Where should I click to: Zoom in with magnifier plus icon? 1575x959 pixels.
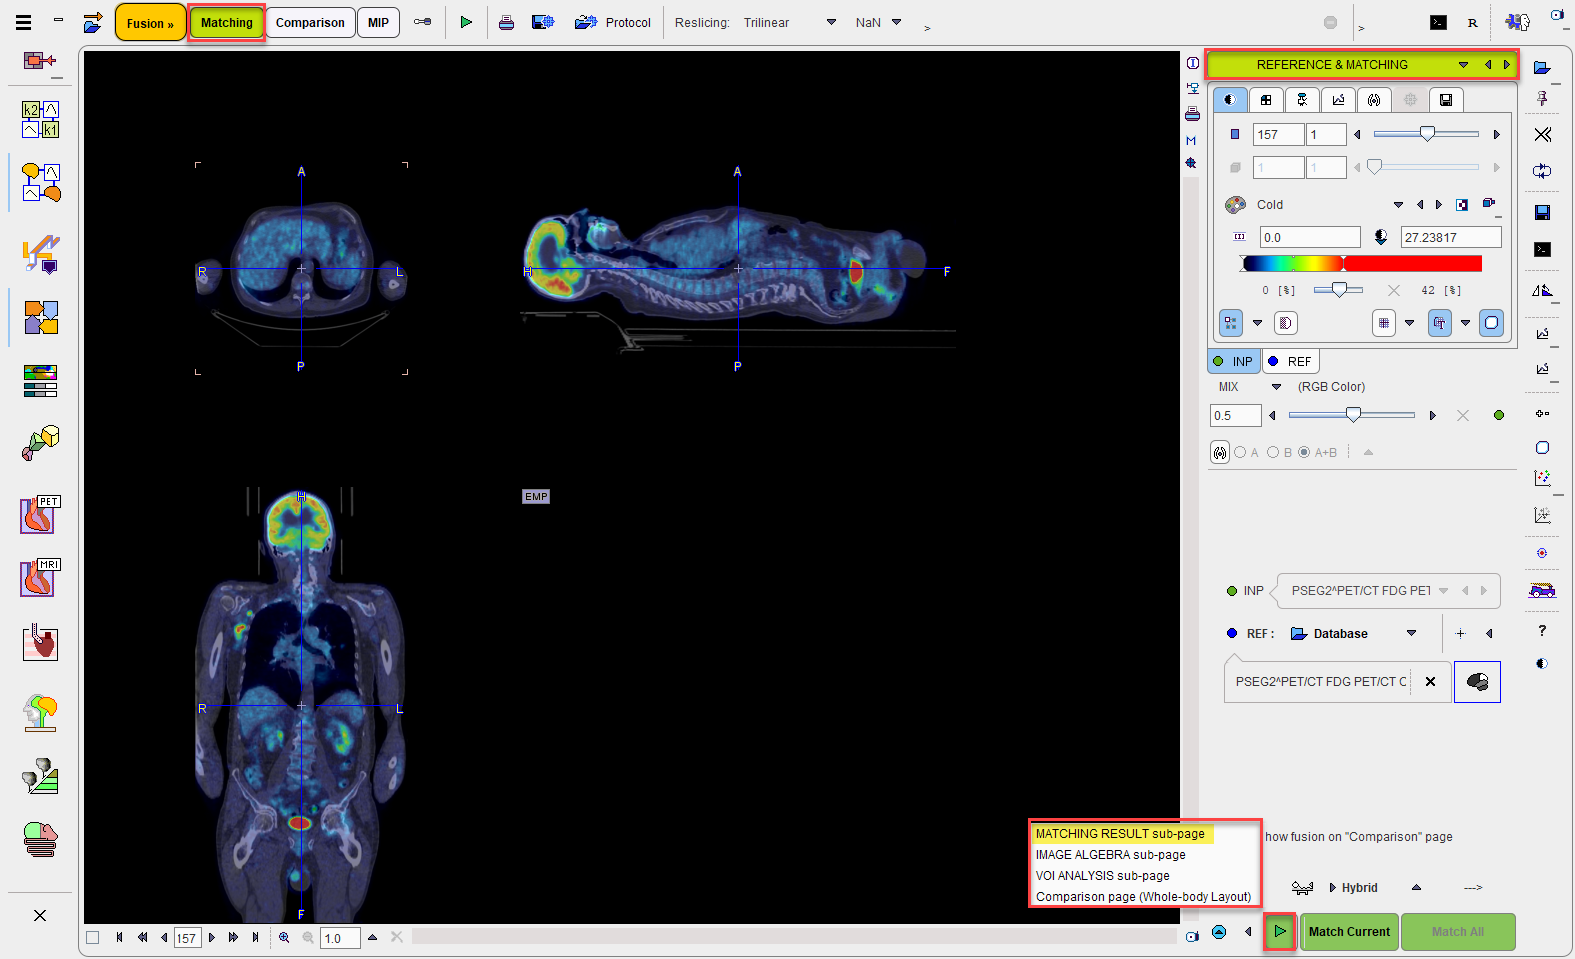coord(284,937)
